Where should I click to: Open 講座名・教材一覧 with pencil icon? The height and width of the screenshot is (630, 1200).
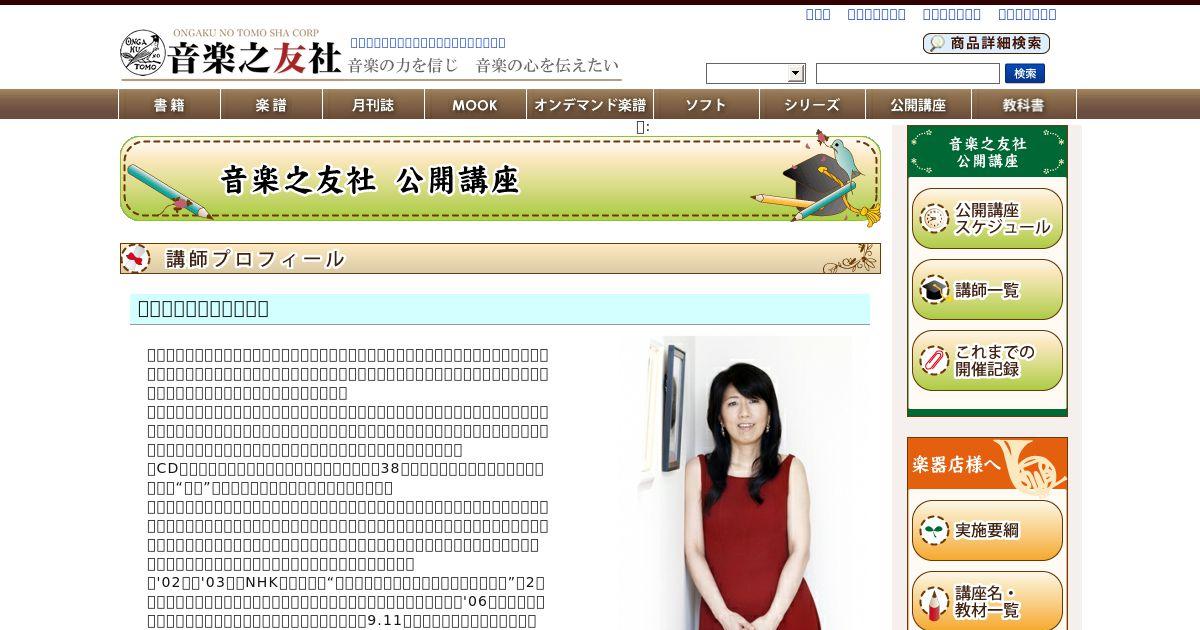tap(987, 601)
